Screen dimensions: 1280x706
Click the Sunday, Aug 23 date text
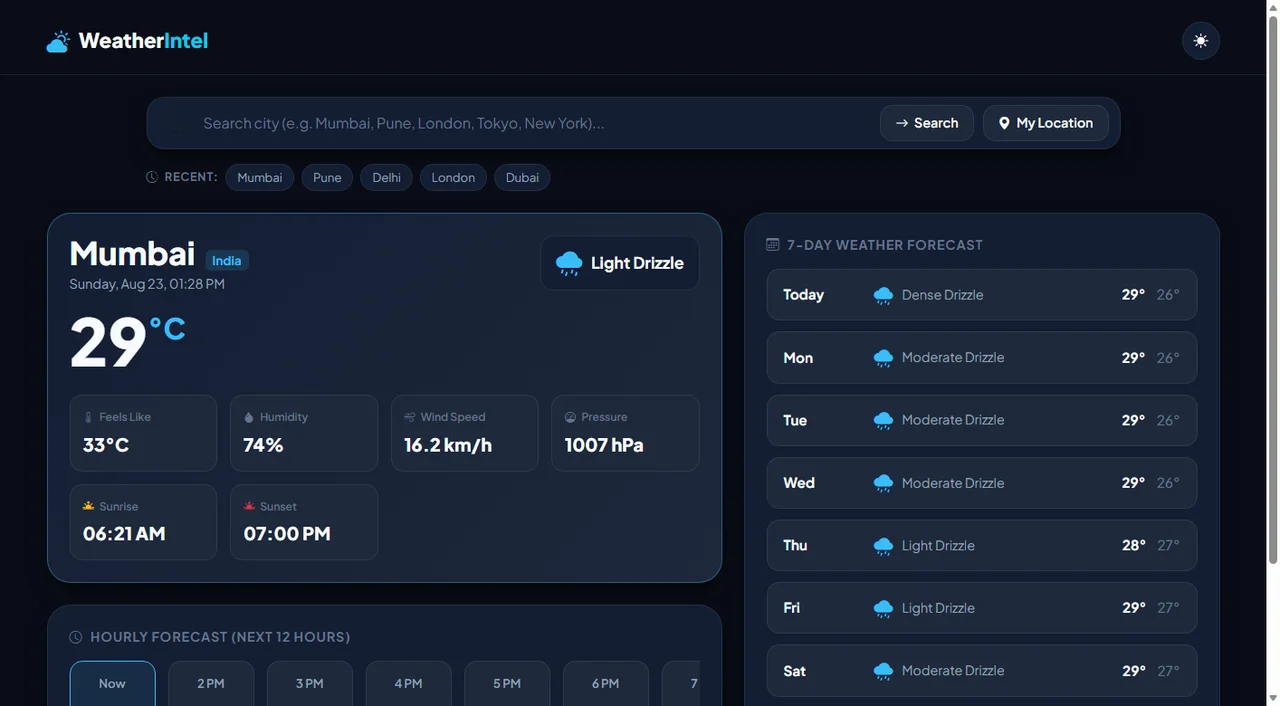click(147, 284)
